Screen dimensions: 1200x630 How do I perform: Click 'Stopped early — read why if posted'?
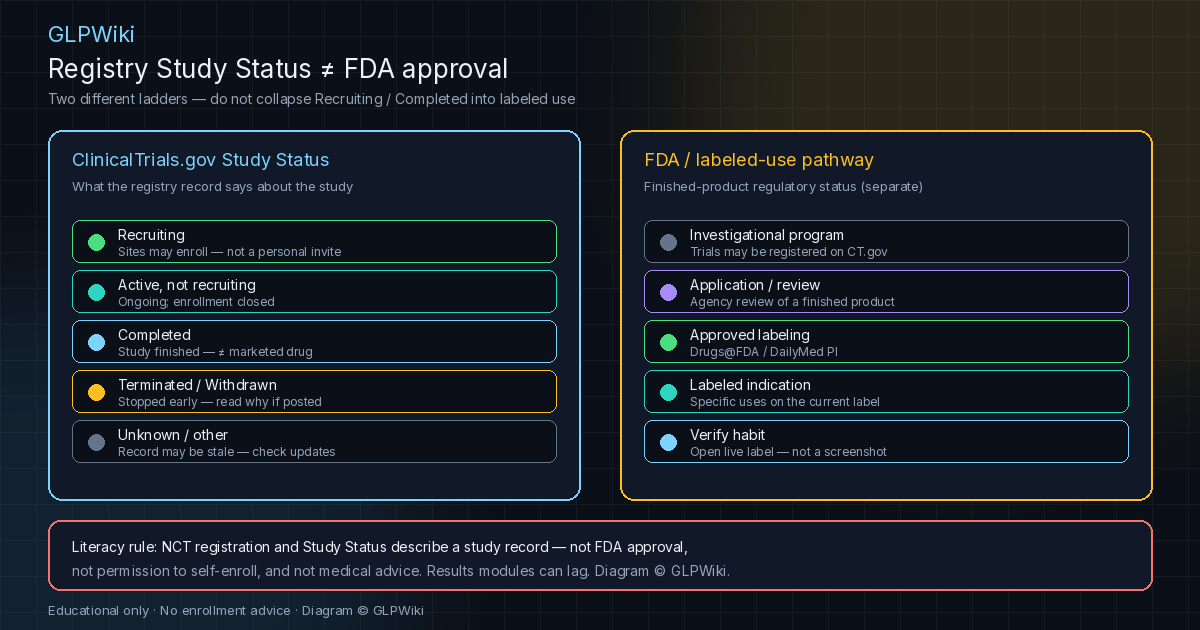220,402
